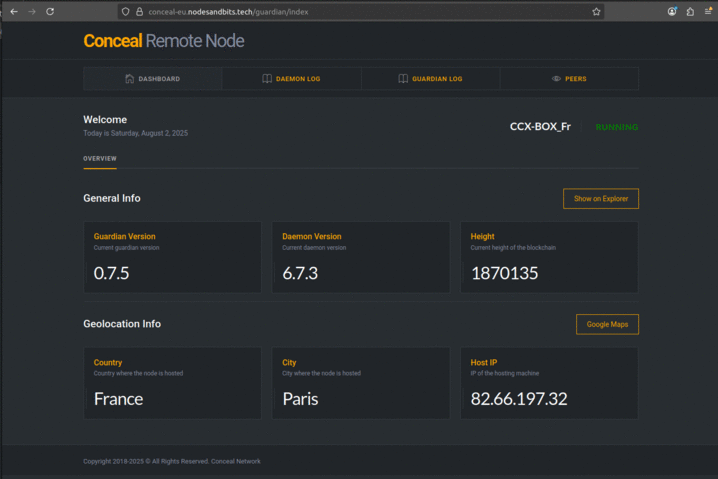This screenshot has width=718, height=479.
Task: Bookmark this page with the star icon
Action: (596, 11)
